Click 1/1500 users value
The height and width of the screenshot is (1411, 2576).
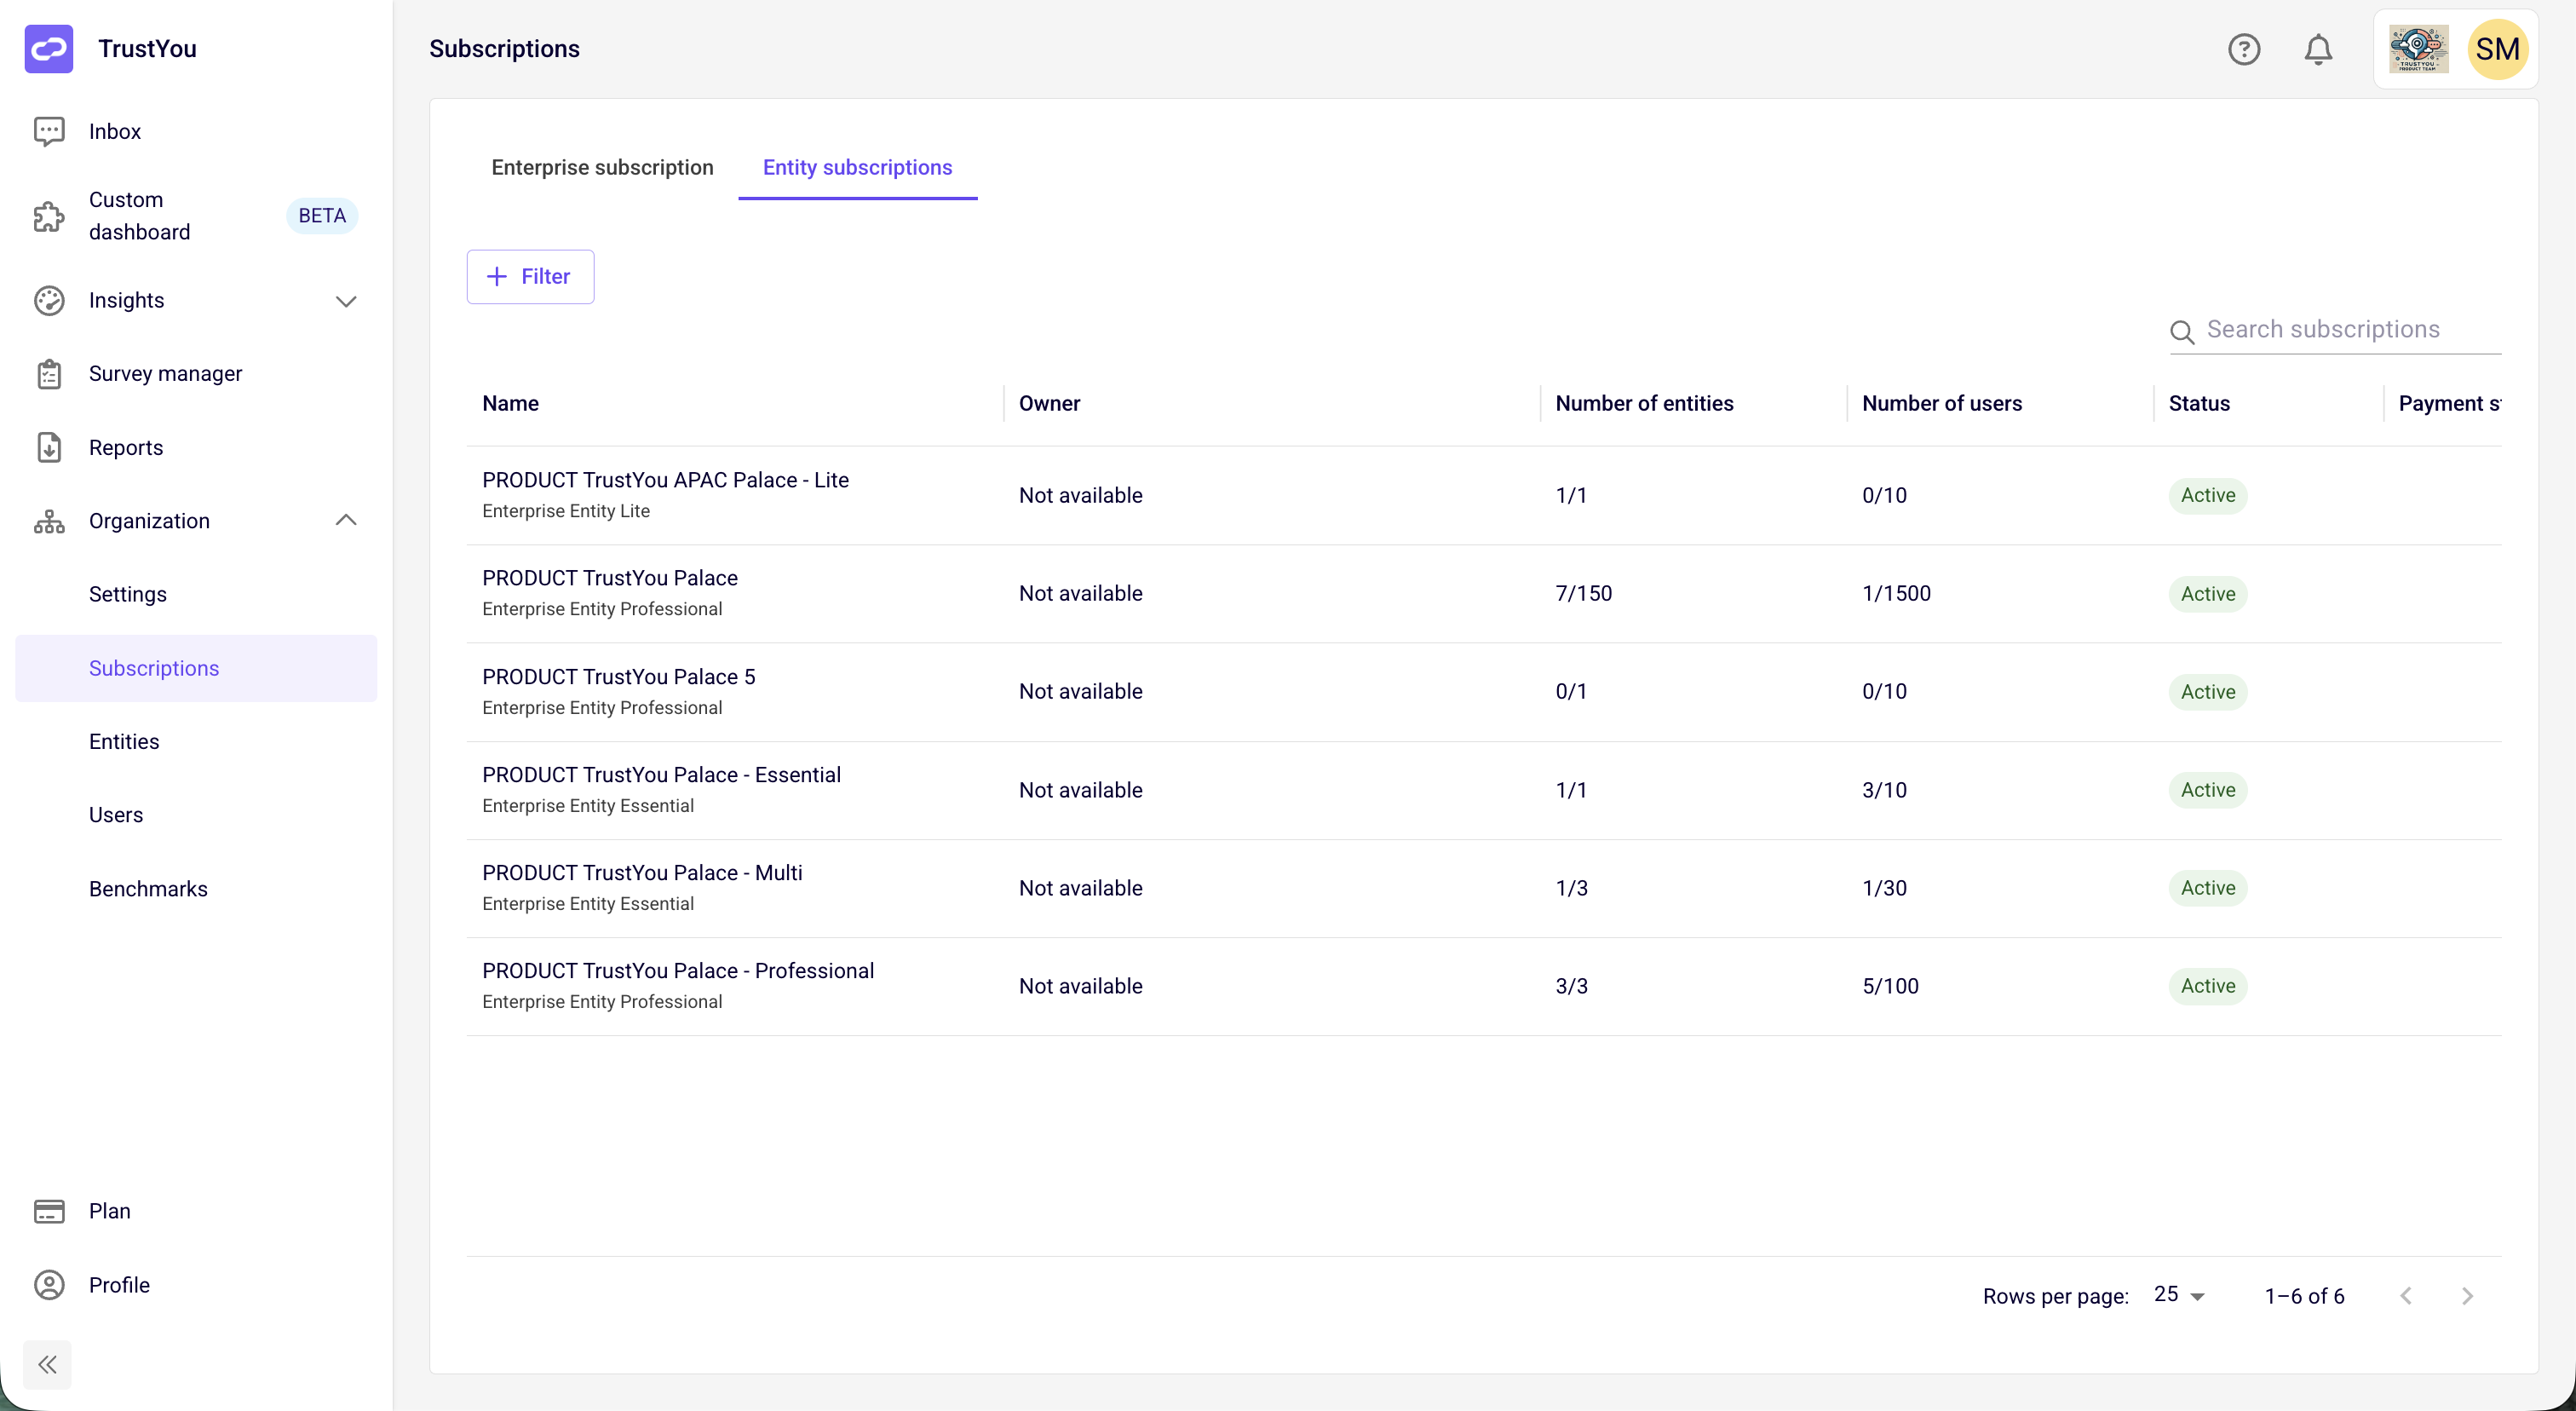1896,594
